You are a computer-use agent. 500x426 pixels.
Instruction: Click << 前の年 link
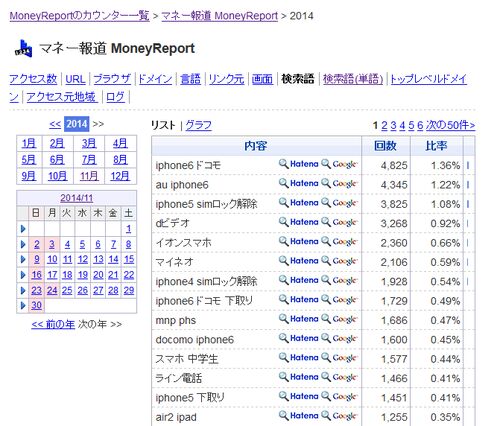pyautogui.click(x=53, y=324)
